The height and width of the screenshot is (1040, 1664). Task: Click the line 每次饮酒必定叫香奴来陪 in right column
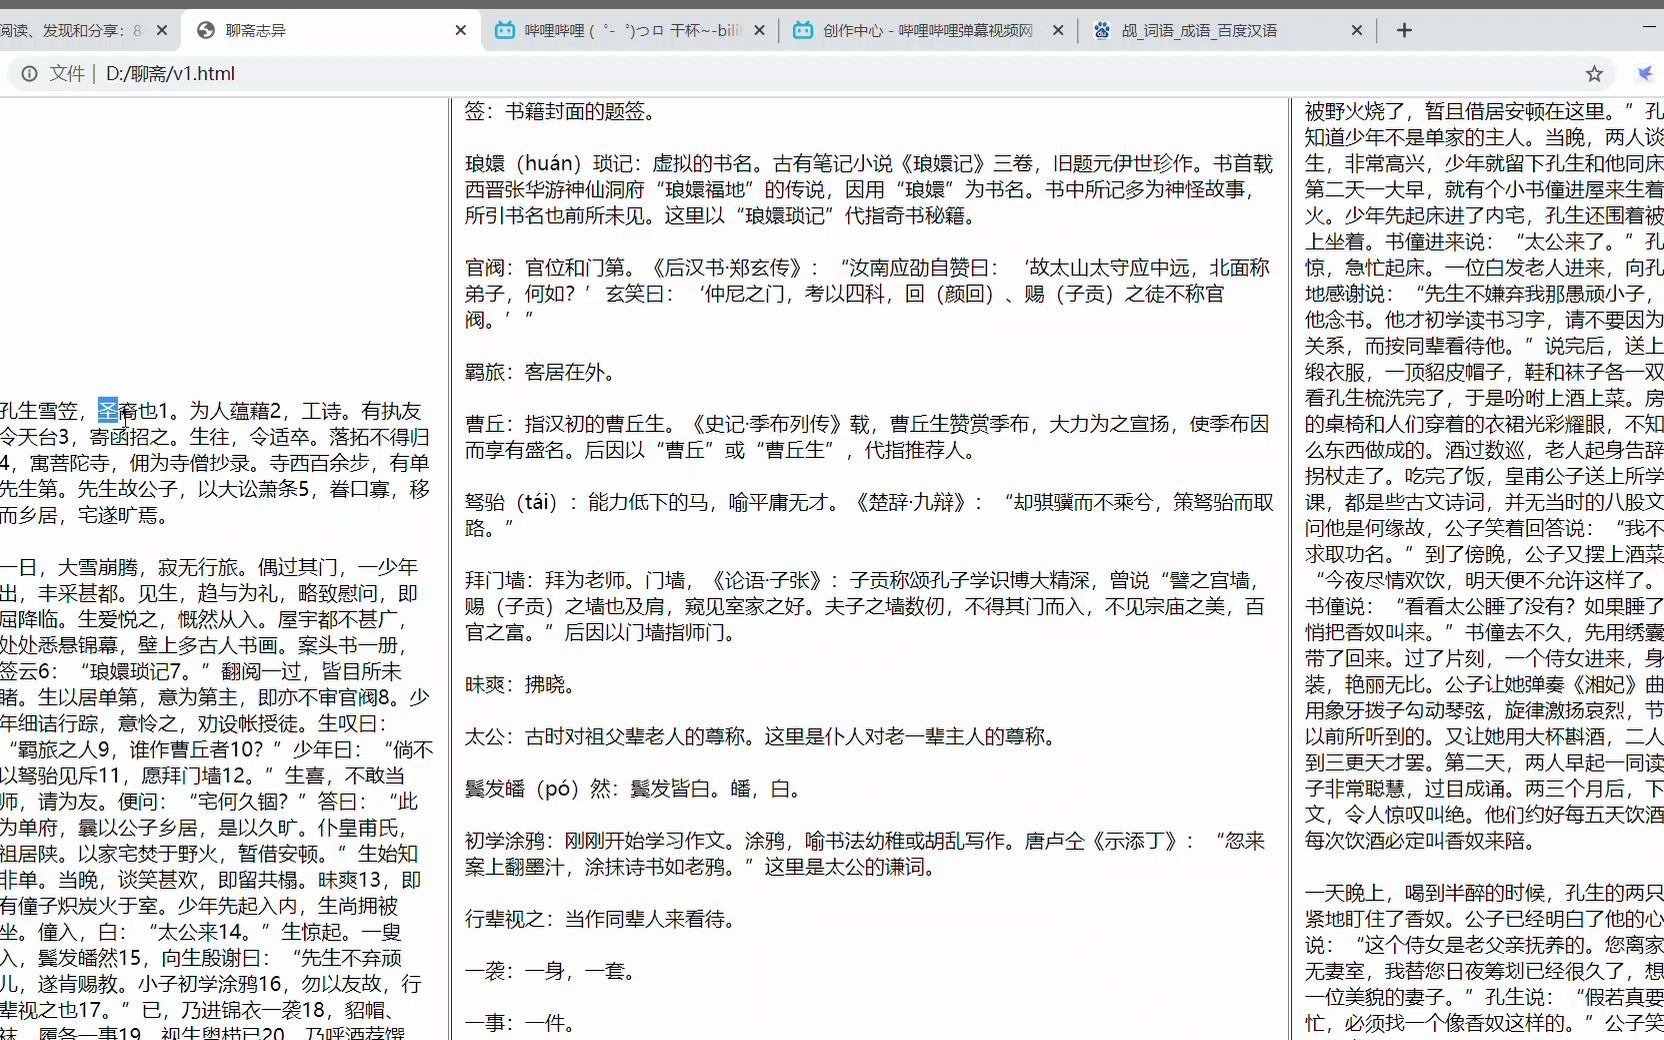coord(1420,841)
